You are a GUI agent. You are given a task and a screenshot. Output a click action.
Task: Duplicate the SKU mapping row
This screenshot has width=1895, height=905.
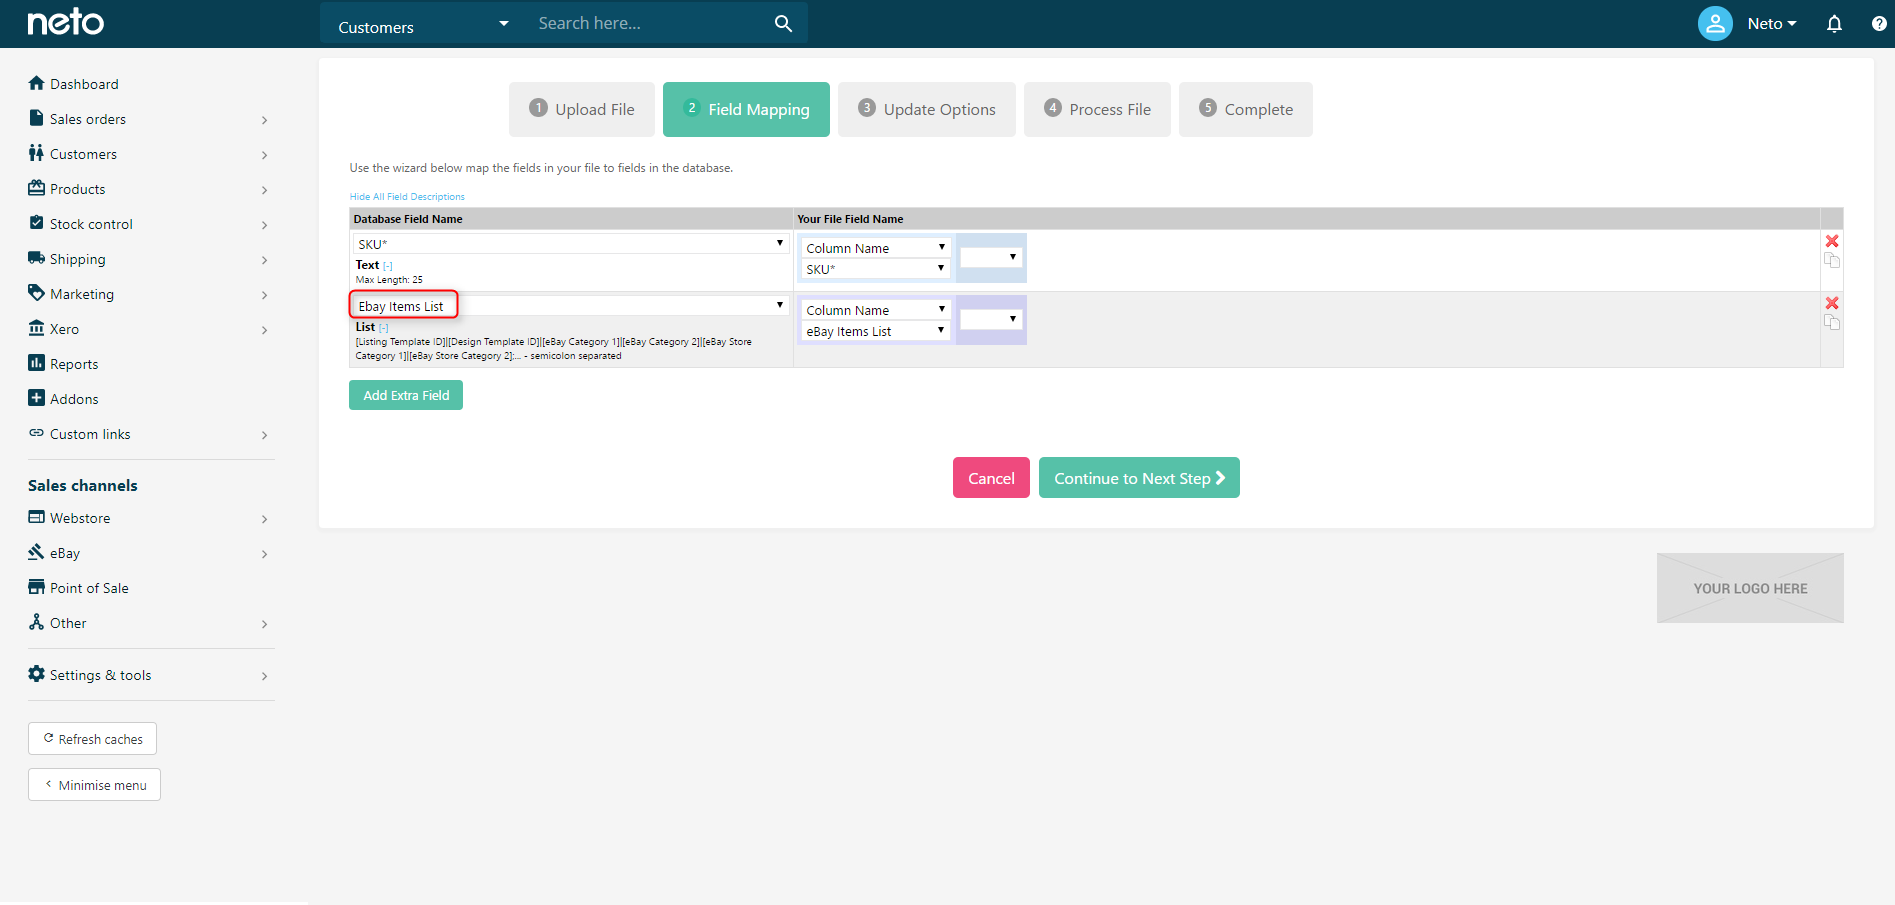1832,260
